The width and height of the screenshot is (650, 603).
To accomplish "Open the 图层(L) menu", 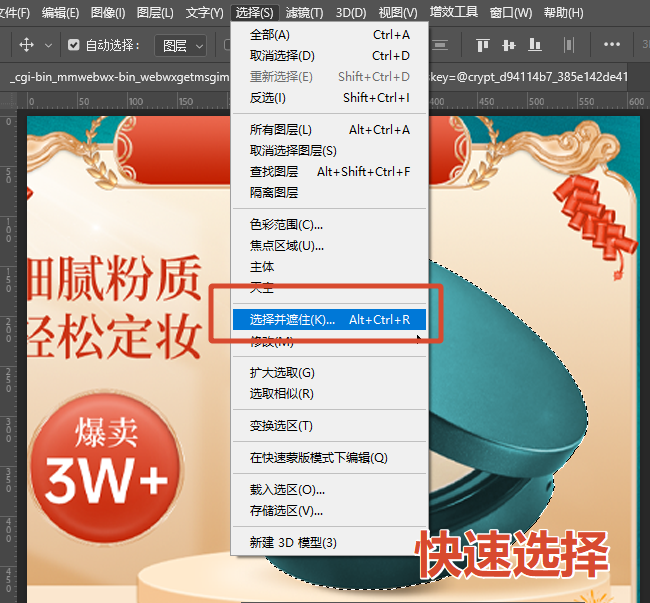I will 155,13.
